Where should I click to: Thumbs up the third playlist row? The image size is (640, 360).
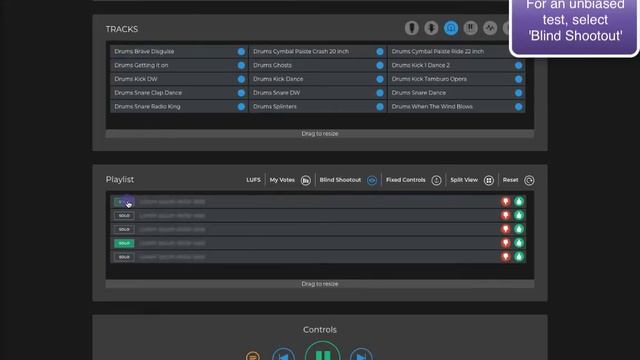click(519, 229)
